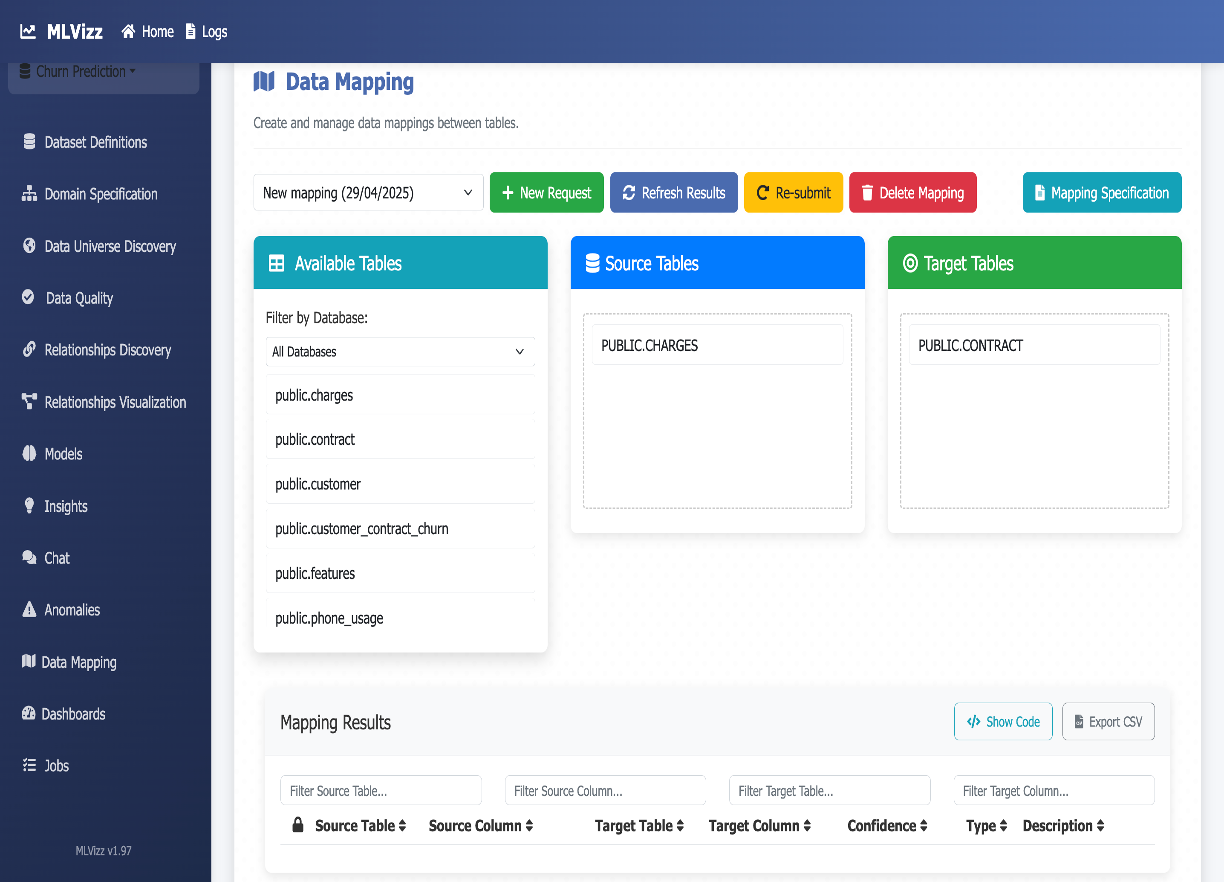
Task: Click the Anomalies warning triangle icon
Action: [29, 610]
